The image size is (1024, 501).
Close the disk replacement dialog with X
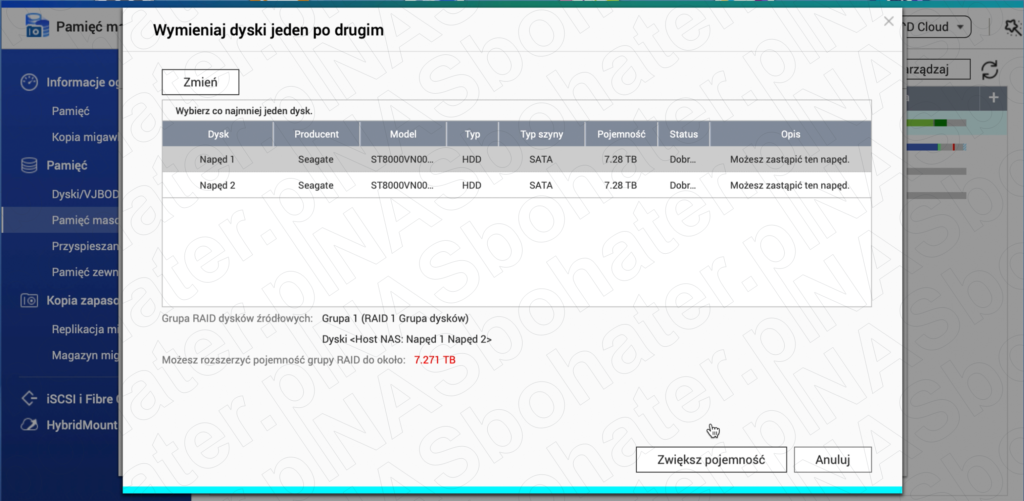889,21
